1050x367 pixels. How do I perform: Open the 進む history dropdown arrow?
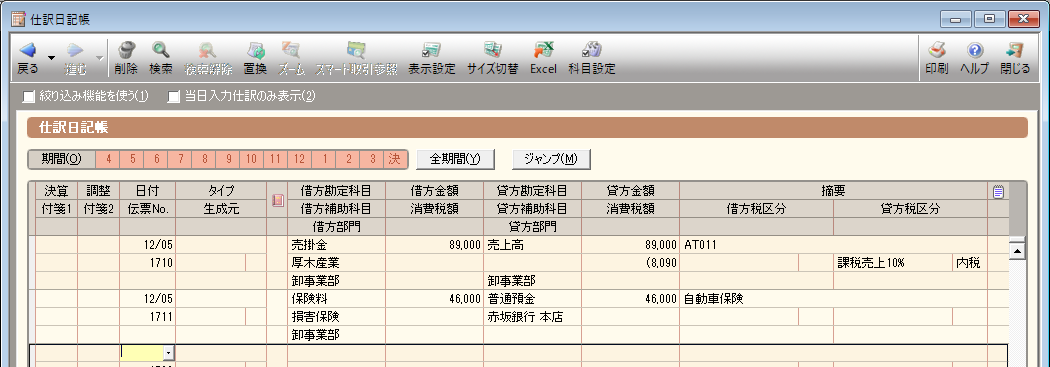[x=100, y=58]
